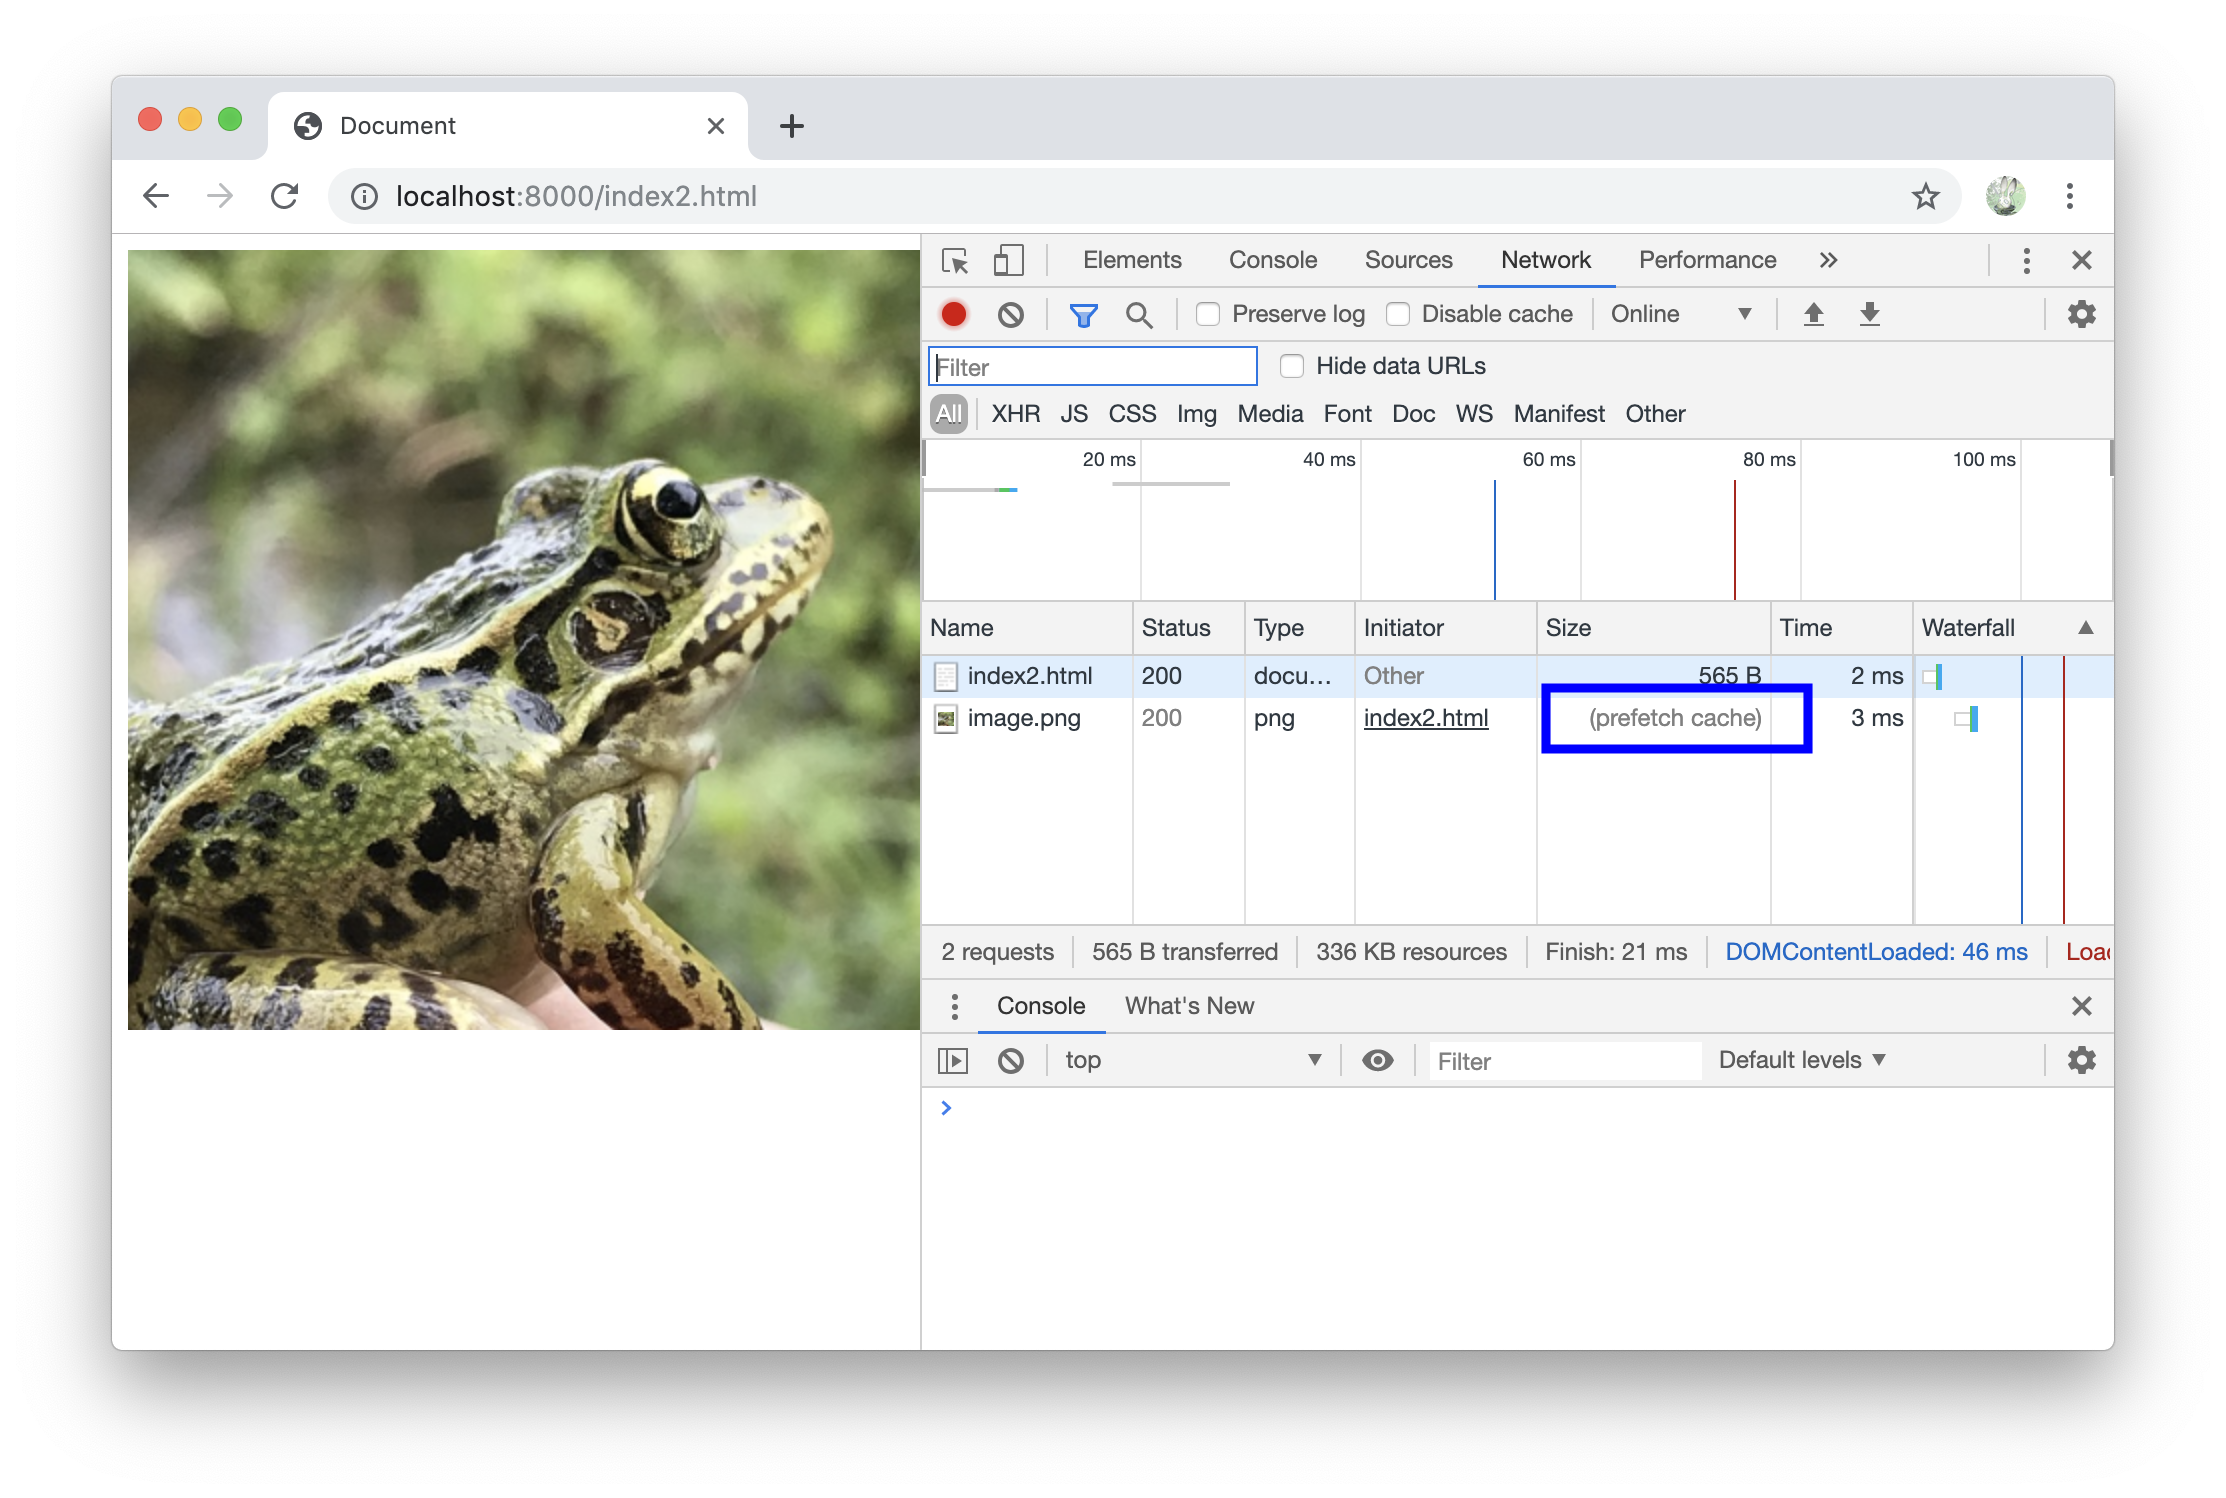Open Network settings gear icon
This screenshot has width=2226, height=1498.
coord(2081,315)
